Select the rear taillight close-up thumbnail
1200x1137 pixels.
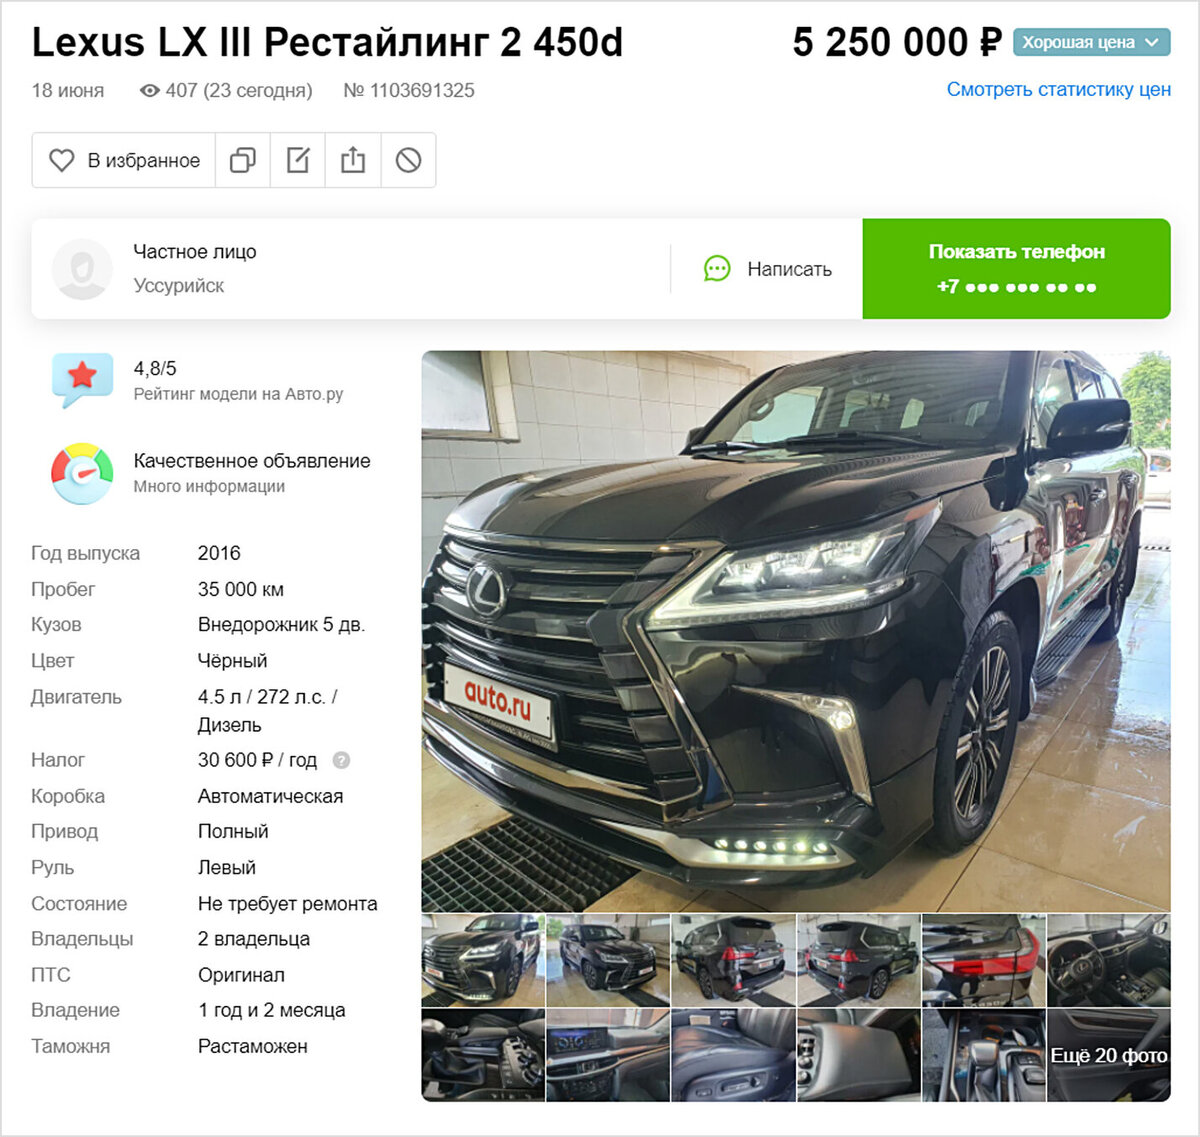click(x=983, y=960)
